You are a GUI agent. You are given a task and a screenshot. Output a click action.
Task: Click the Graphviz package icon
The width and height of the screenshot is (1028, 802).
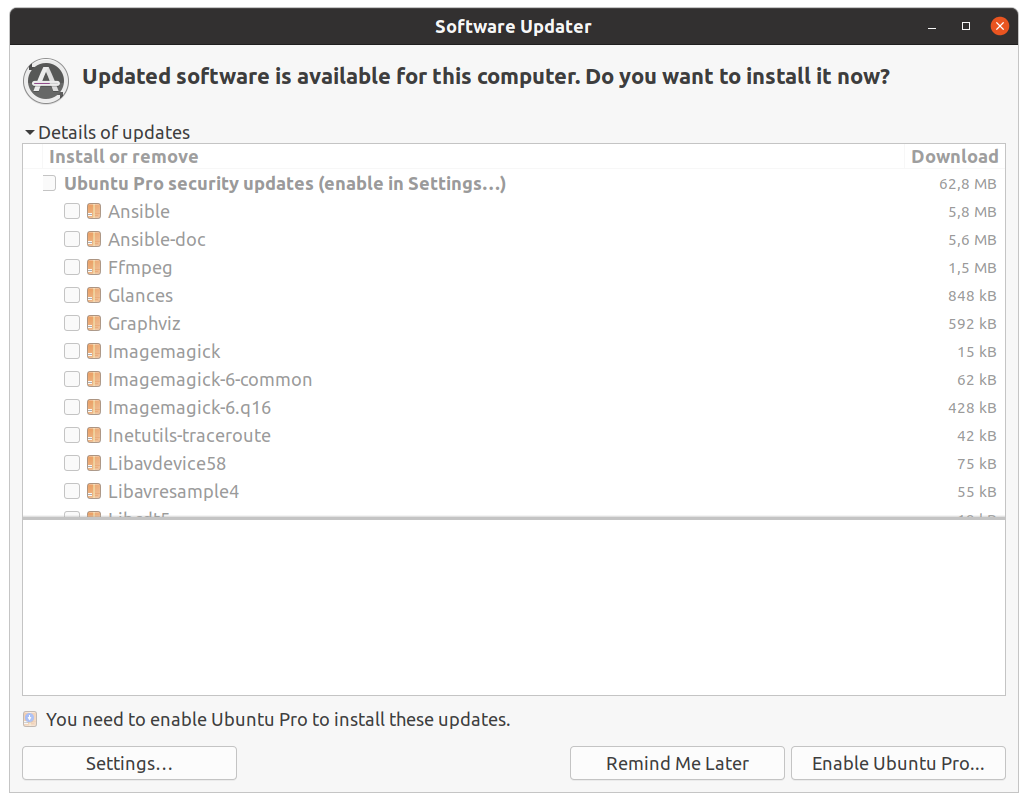click(94, 323)
